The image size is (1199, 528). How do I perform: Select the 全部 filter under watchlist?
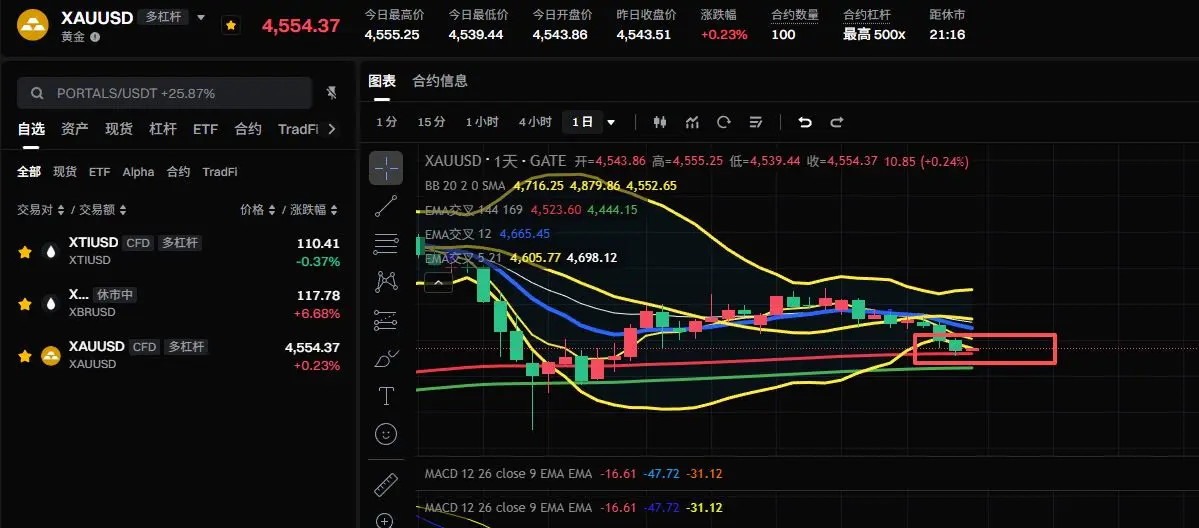point(29,172)
